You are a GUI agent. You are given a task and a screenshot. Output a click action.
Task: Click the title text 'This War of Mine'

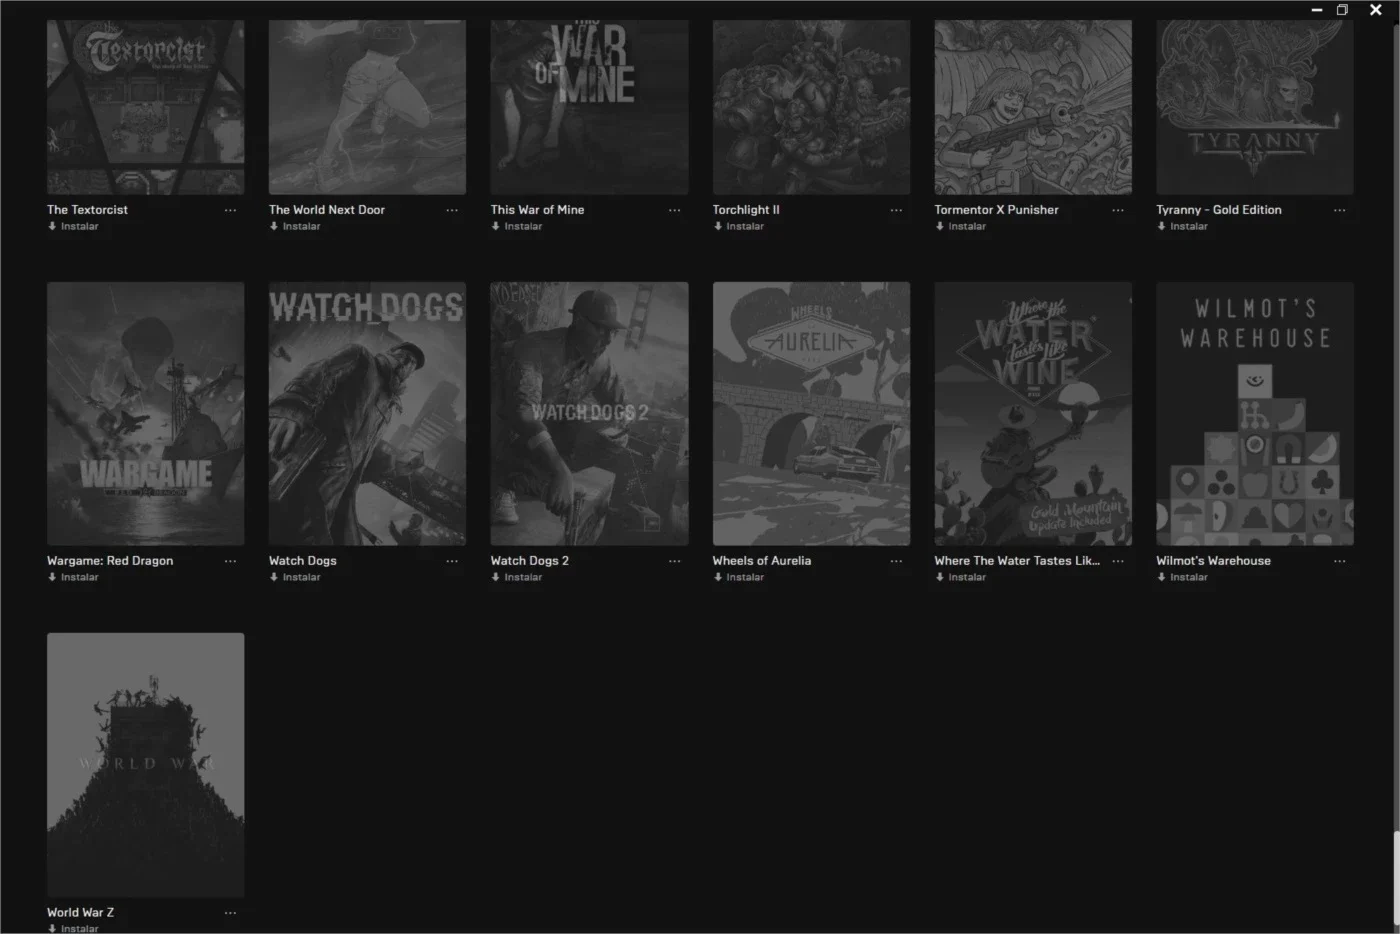[538, 210]
